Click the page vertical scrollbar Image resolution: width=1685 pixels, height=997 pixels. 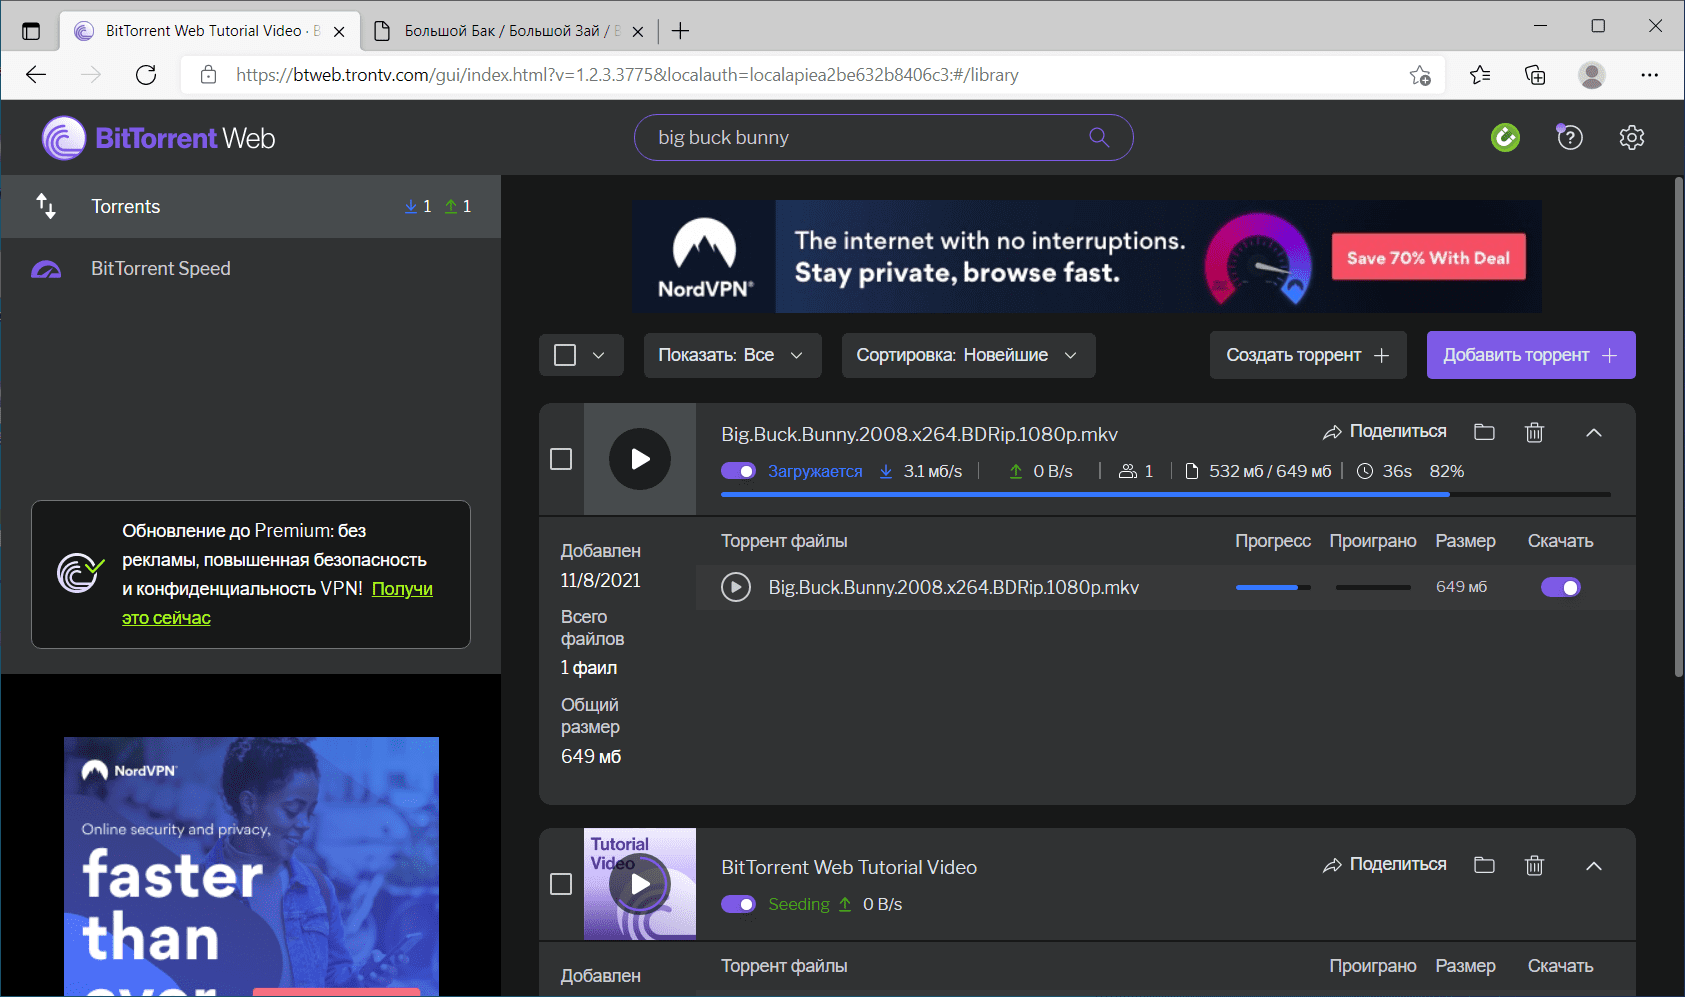pos(1678,427)
